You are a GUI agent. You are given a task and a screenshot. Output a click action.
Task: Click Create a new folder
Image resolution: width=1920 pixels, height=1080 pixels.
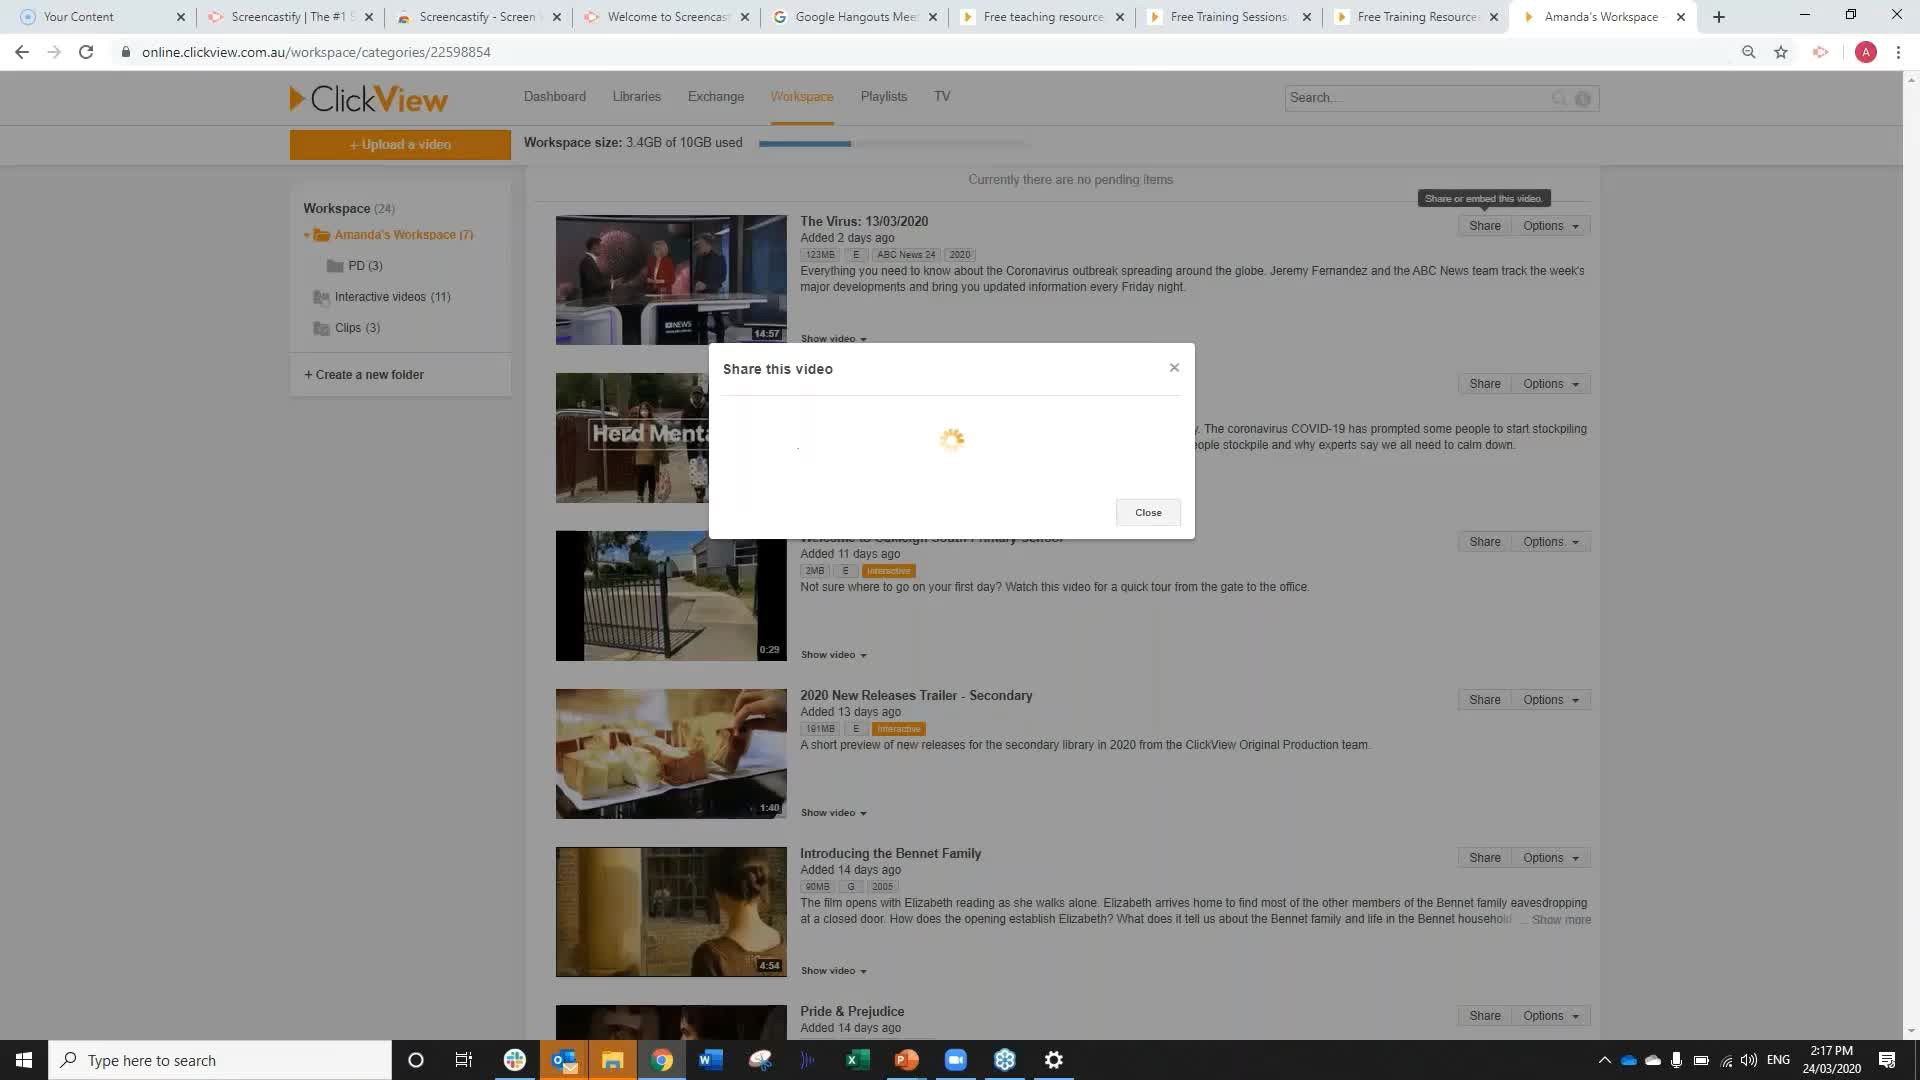[364, 375]
